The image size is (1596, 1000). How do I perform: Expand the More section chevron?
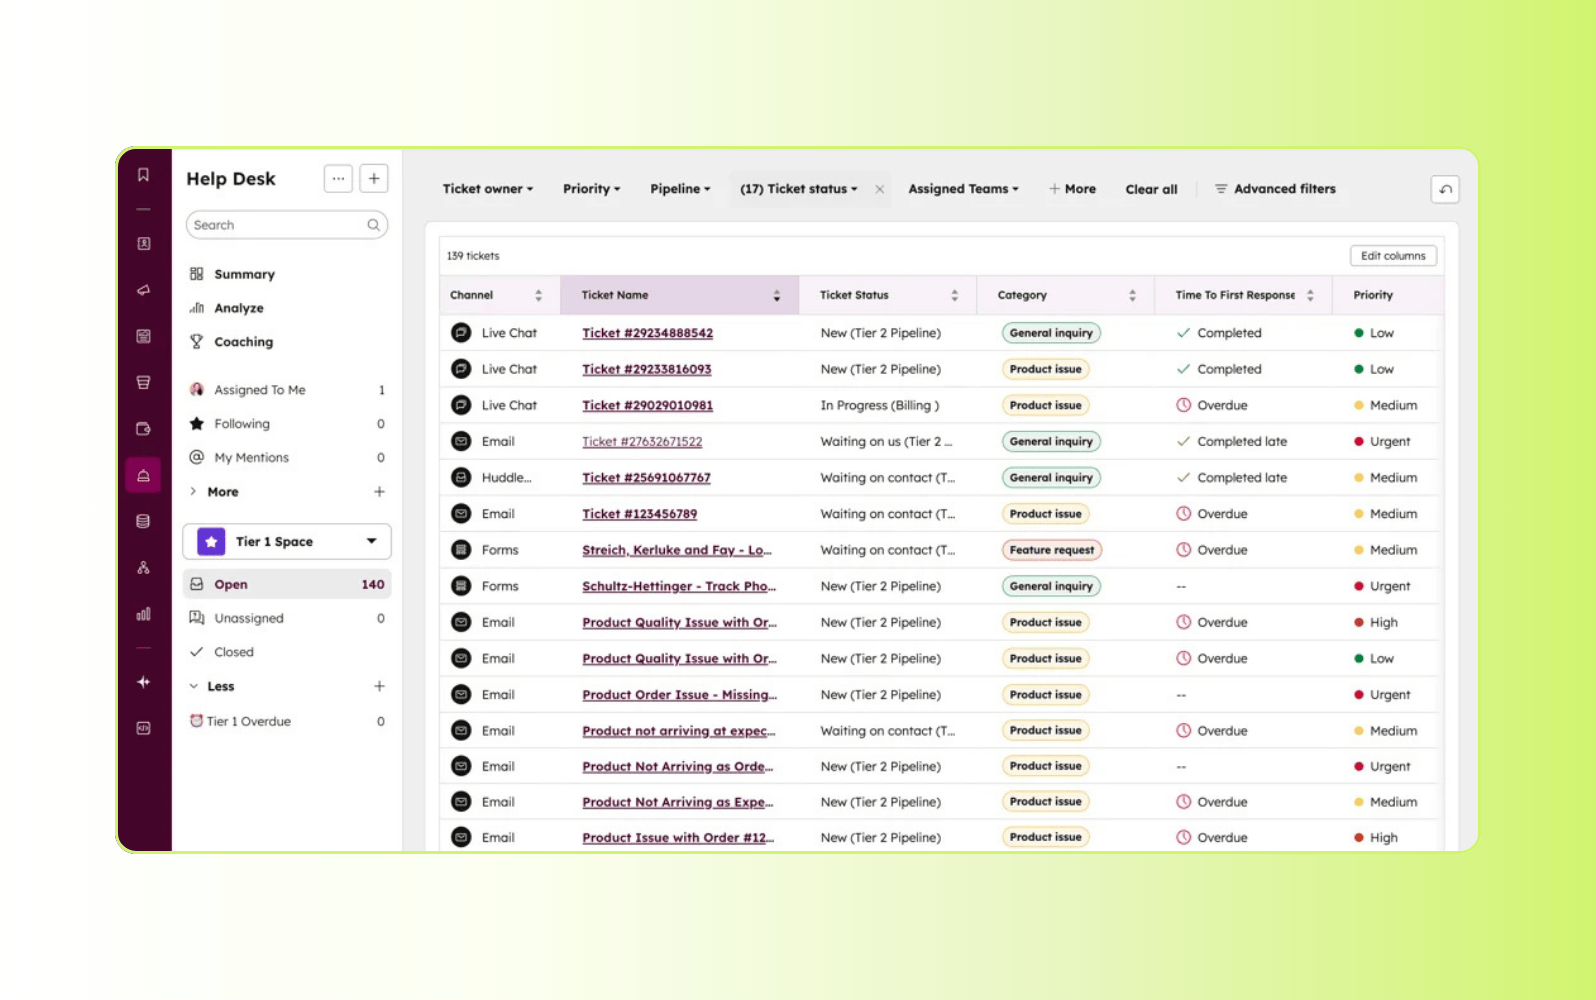[193, 491]
